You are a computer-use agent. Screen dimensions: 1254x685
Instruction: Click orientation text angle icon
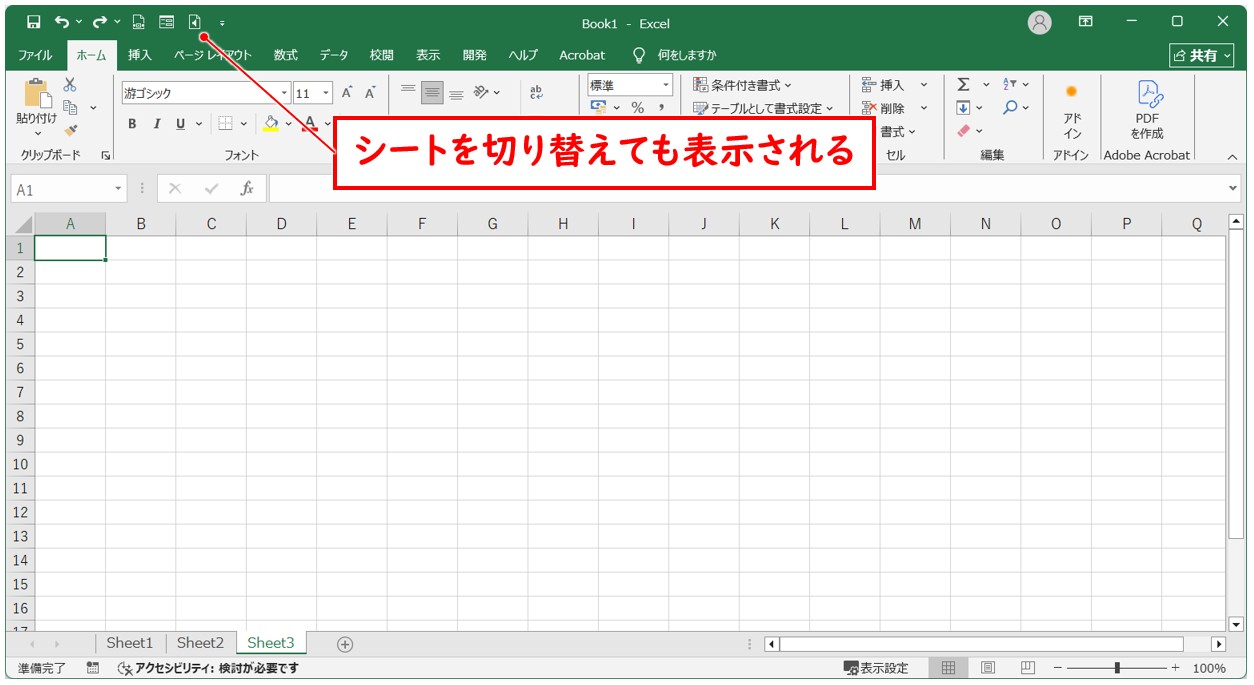(482, 93)
